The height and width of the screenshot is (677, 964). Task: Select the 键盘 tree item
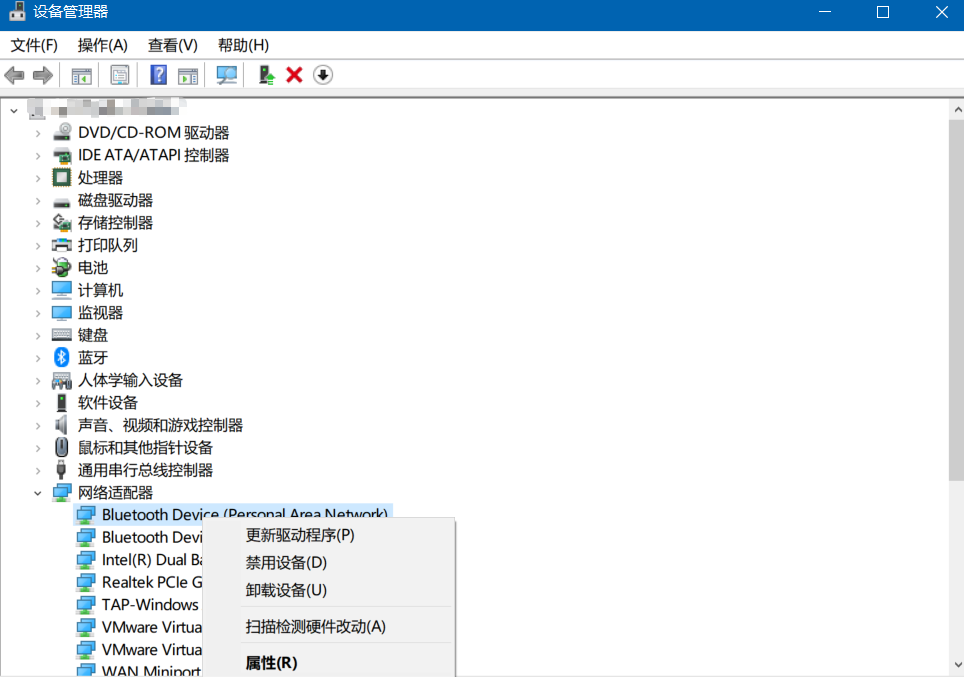93,335
